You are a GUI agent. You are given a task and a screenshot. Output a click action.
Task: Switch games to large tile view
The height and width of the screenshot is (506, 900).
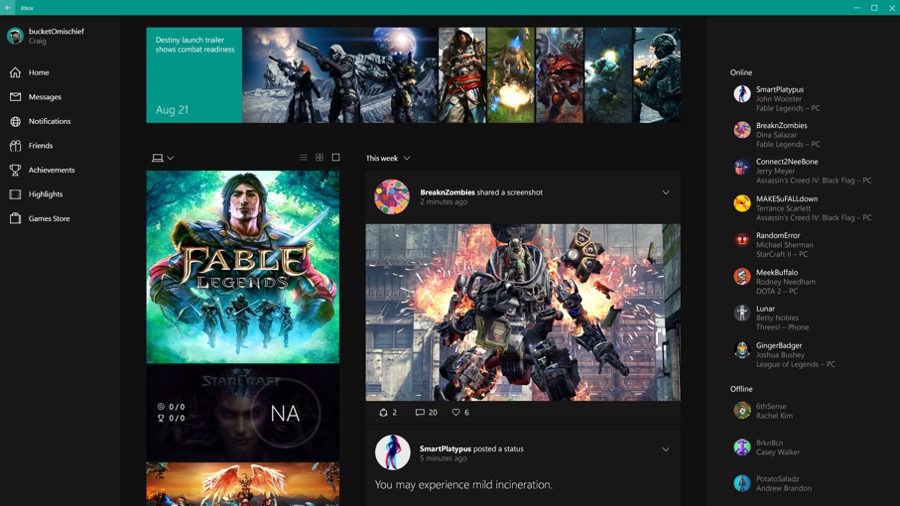[336, 157]
